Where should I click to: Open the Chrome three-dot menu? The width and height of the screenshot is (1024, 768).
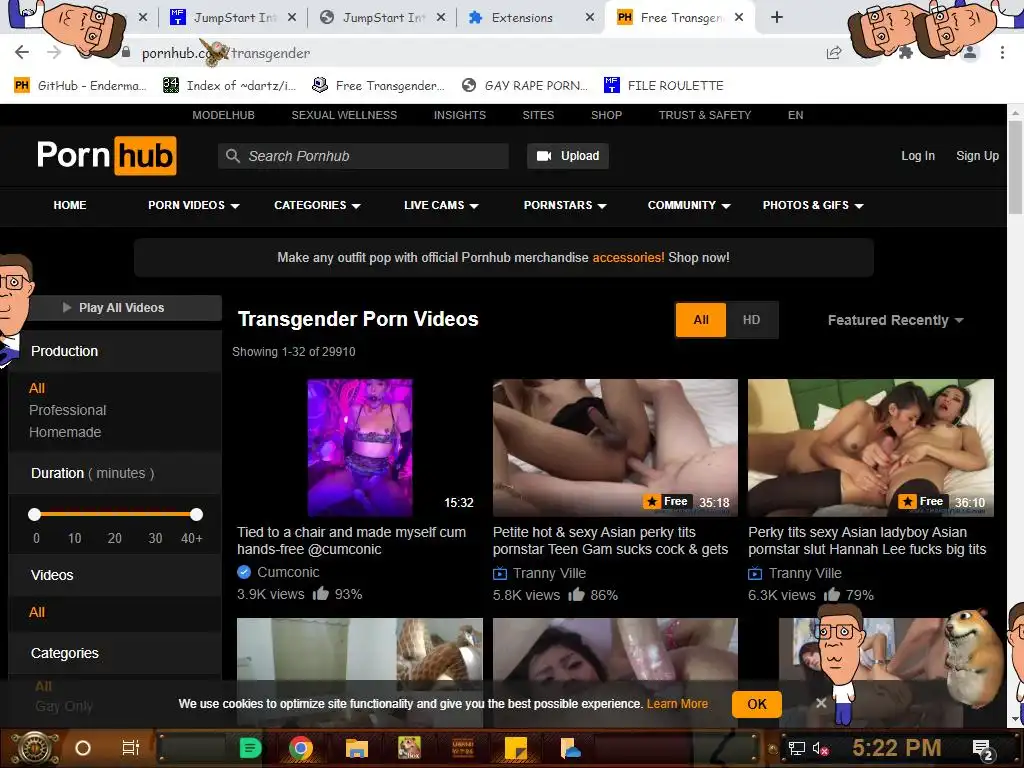point(1002,52)
